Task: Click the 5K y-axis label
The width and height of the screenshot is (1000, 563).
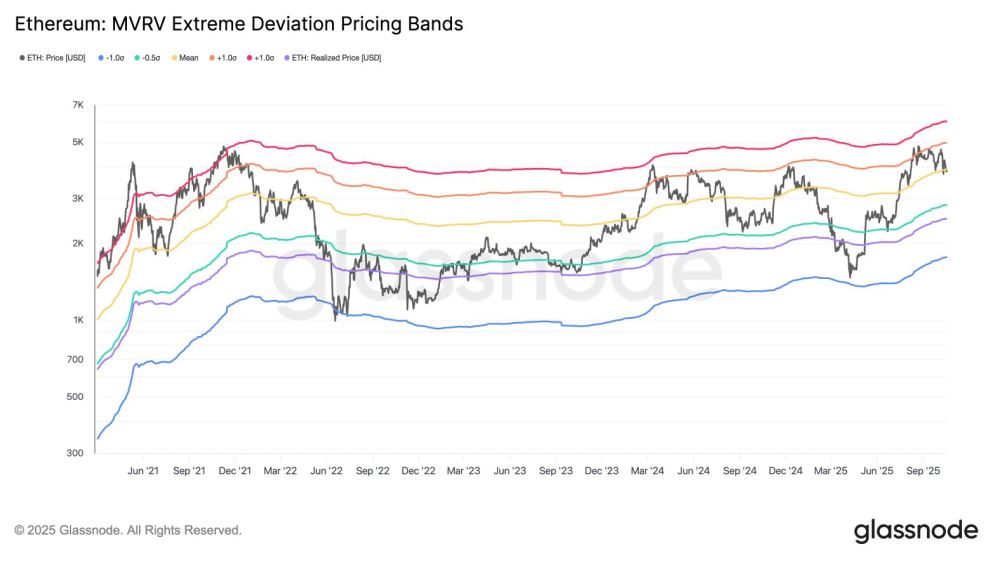Action: point(78,142)
